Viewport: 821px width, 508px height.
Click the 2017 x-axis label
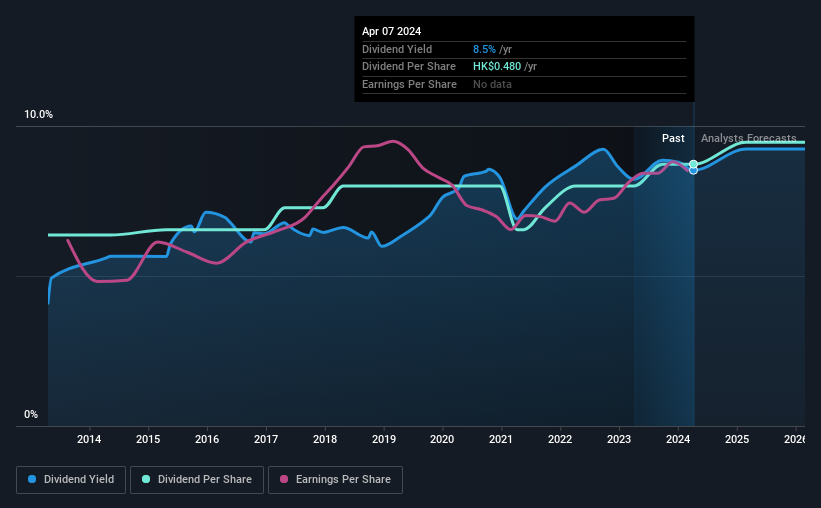coord(266,439)
